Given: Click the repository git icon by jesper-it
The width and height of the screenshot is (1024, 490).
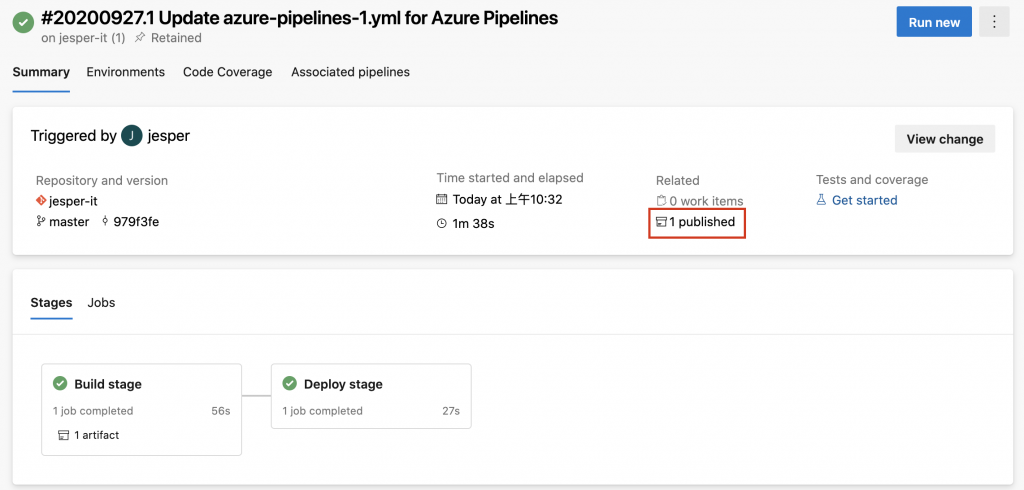Looking at the screenshot, I should [x=41, y=201].
